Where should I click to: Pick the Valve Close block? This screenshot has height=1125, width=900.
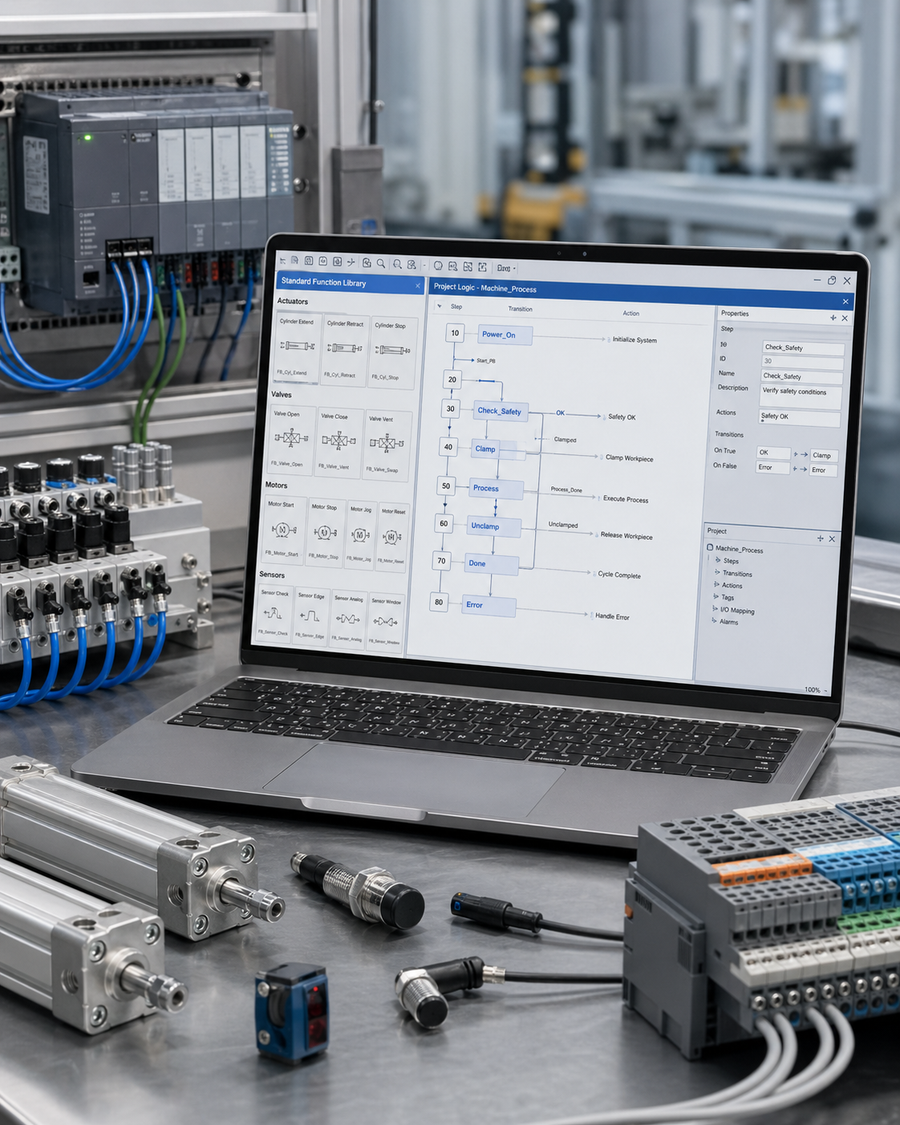point(339,443)
